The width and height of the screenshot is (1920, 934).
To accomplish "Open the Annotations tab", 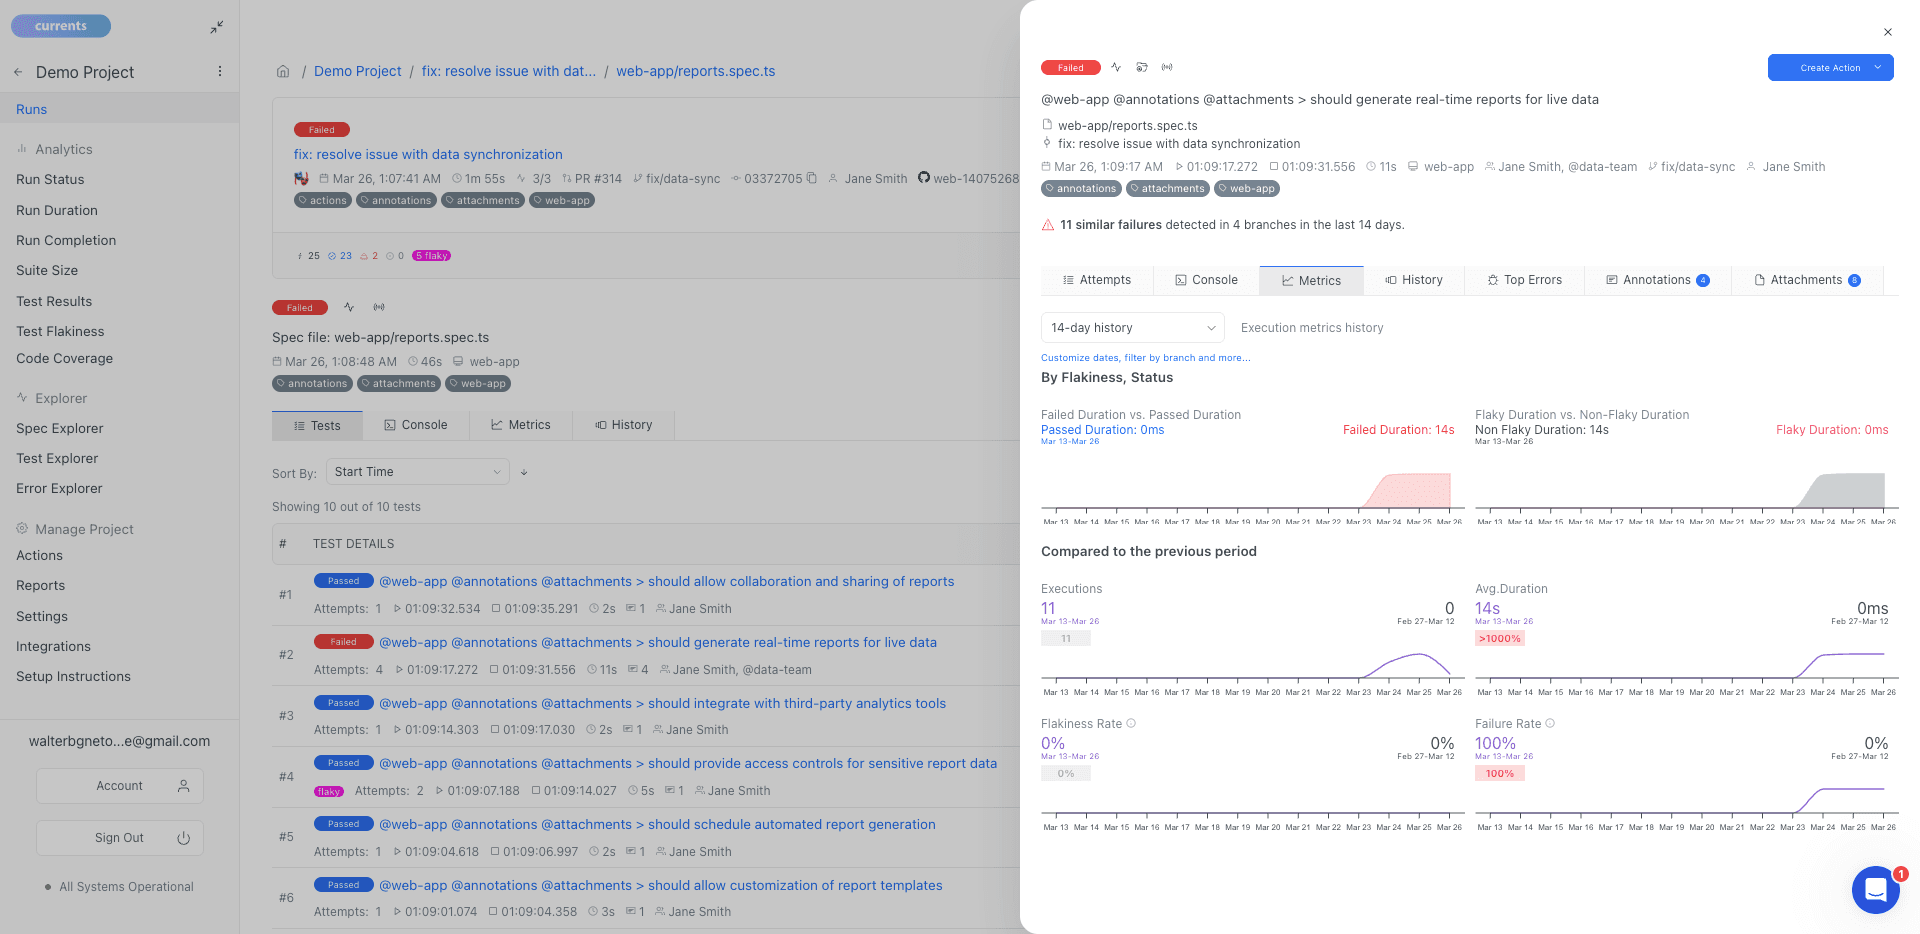I will tap(1658, 280).
